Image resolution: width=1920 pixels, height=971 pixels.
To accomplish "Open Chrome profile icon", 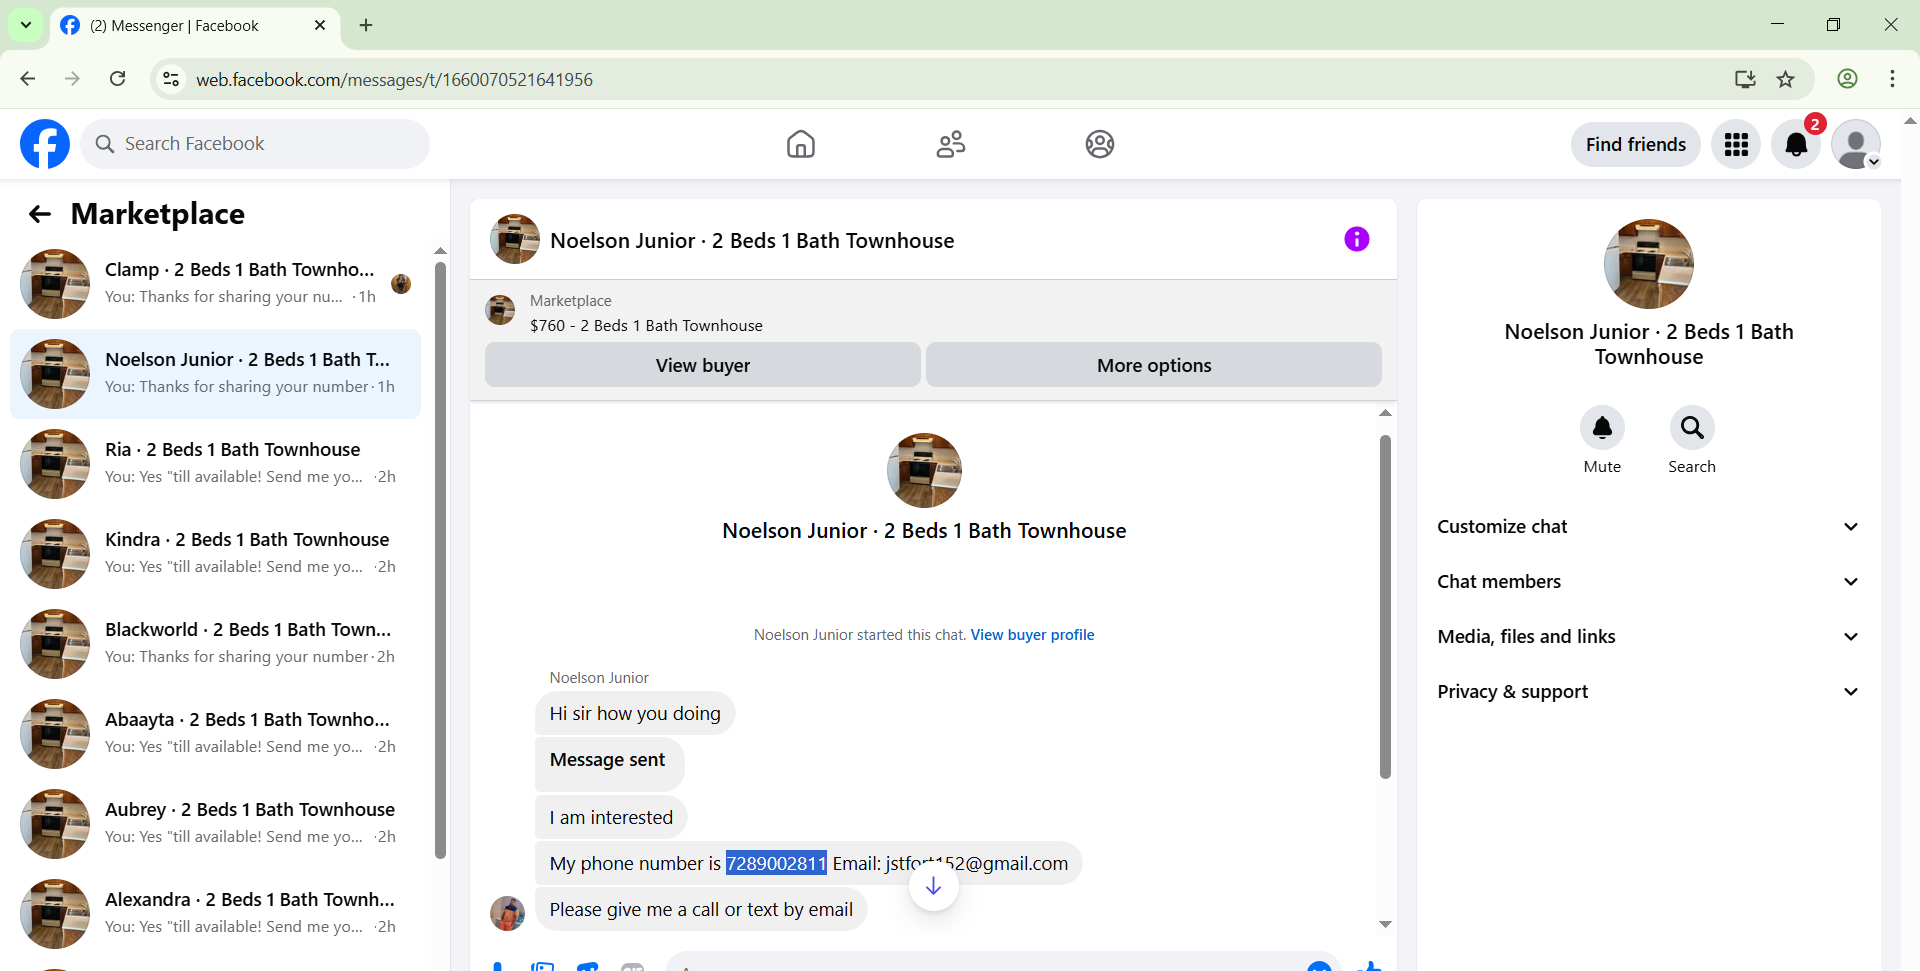I will (1848, 79).
